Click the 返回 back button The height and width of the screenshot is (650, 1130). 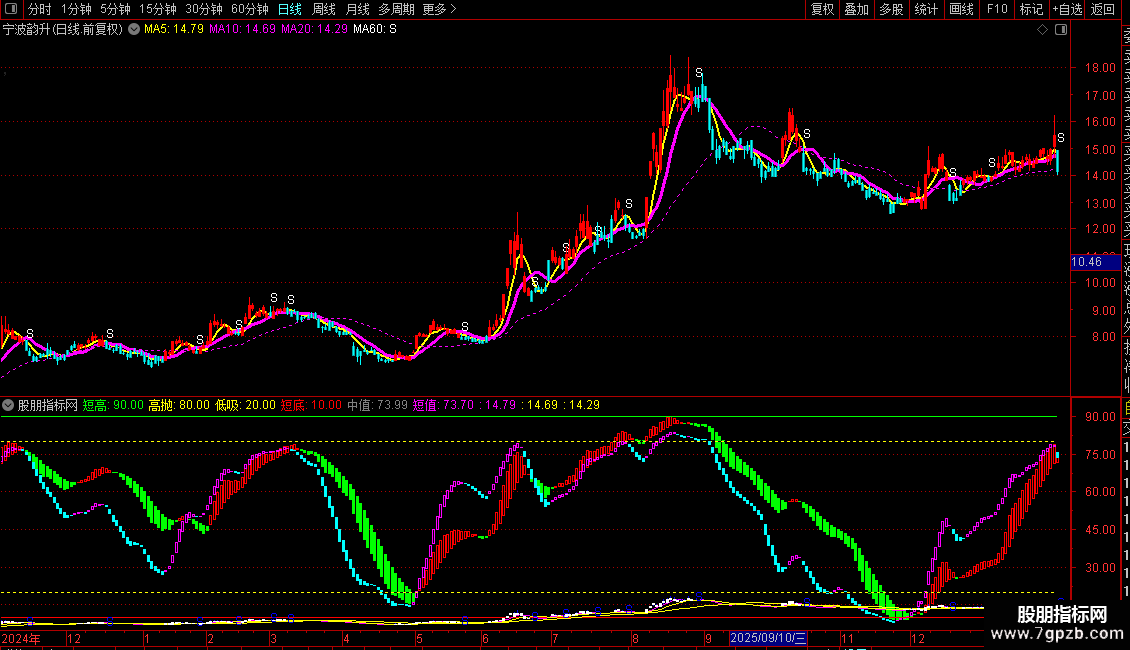click(x=1103, y=9)
